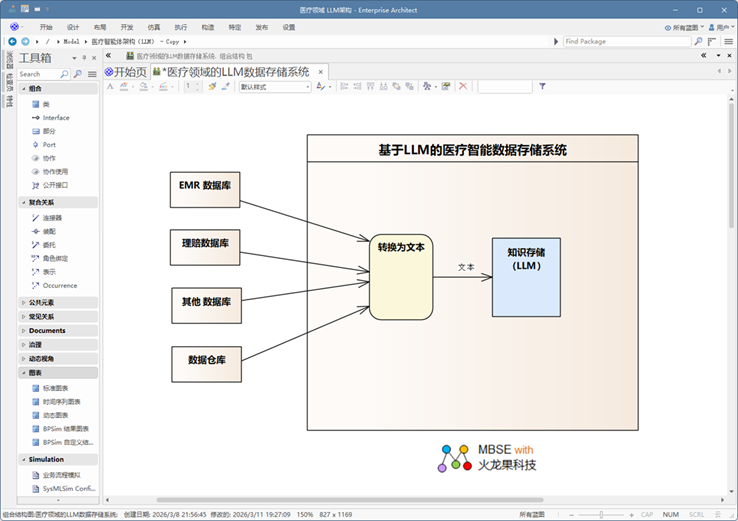Select the 转换为文本 element in the diagram
The image size is (738, 521).
tap(401, 276)
